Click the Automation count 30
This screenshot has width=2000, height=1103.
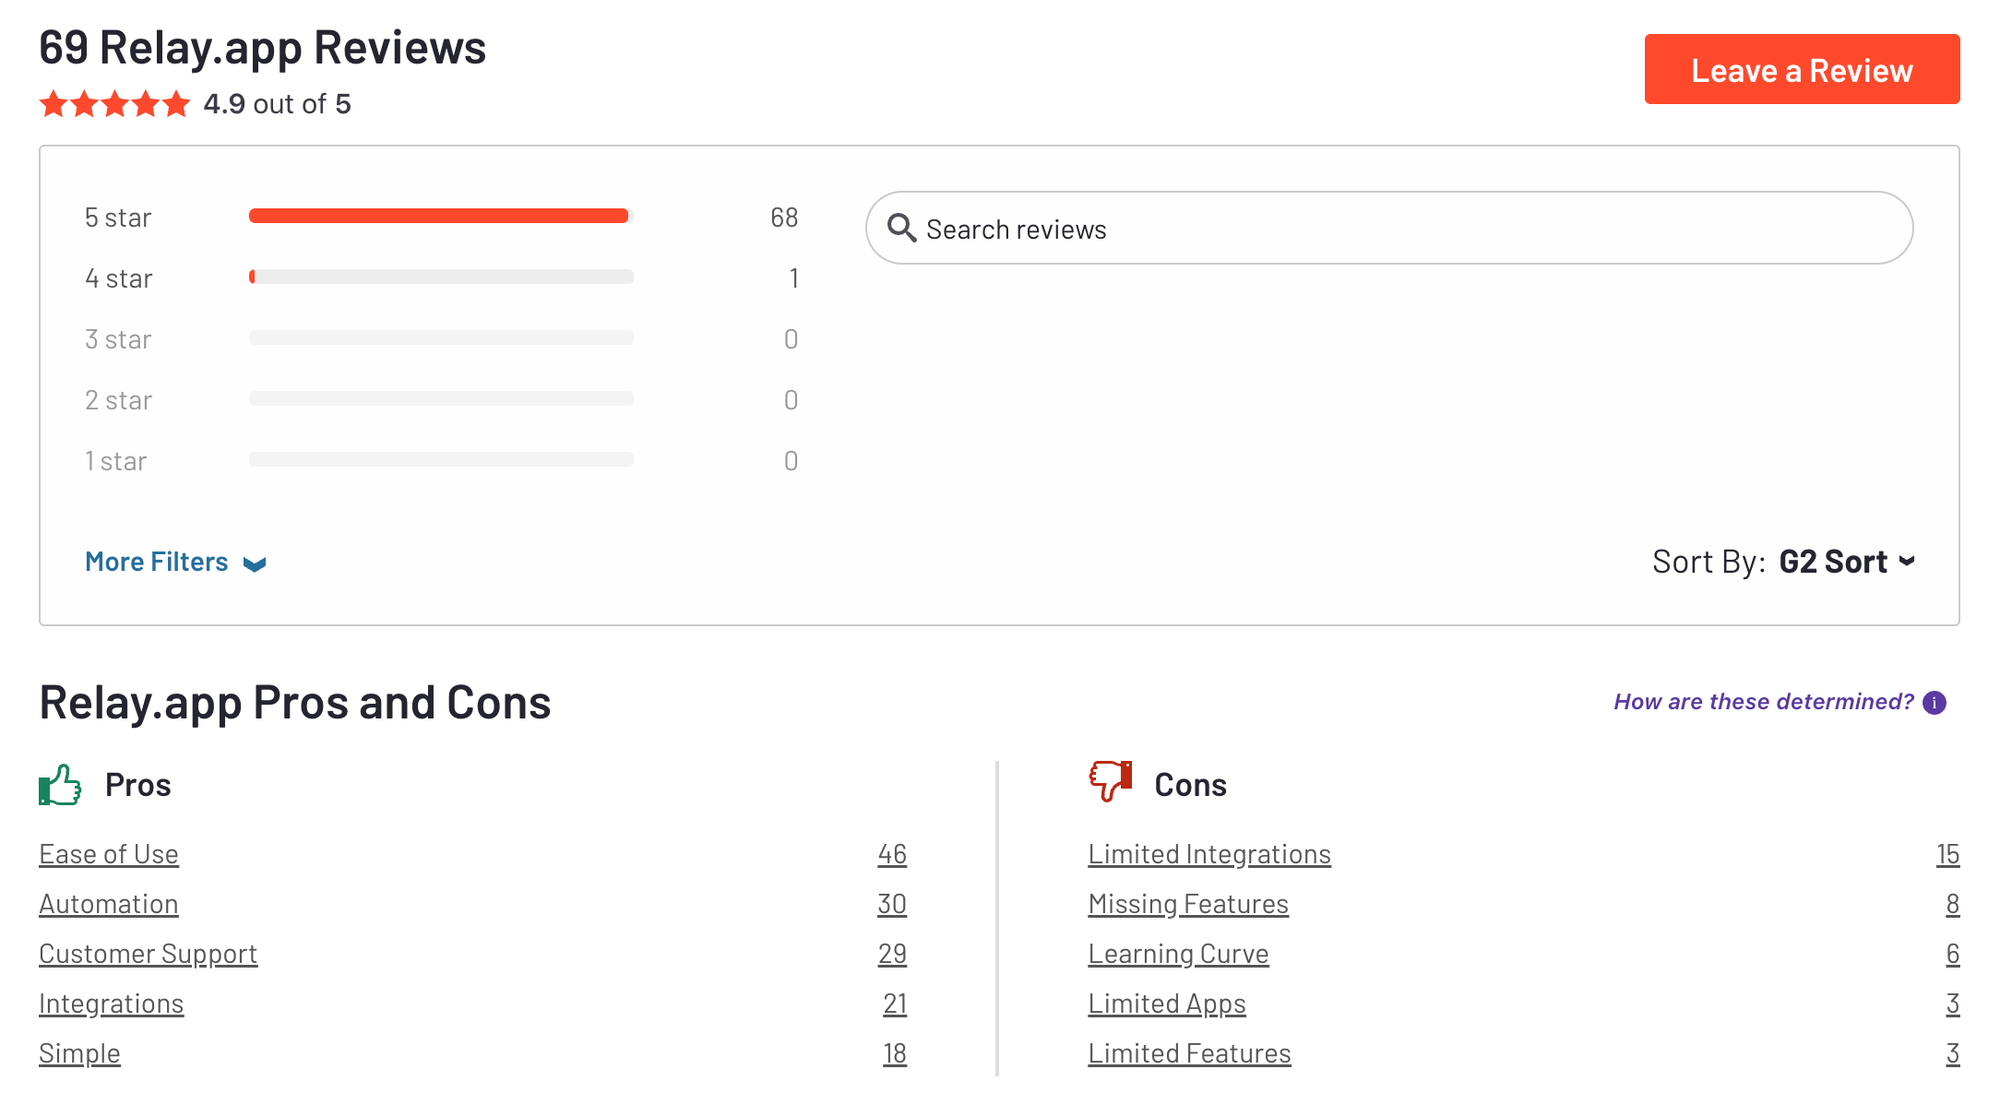(x=892, y=904)
